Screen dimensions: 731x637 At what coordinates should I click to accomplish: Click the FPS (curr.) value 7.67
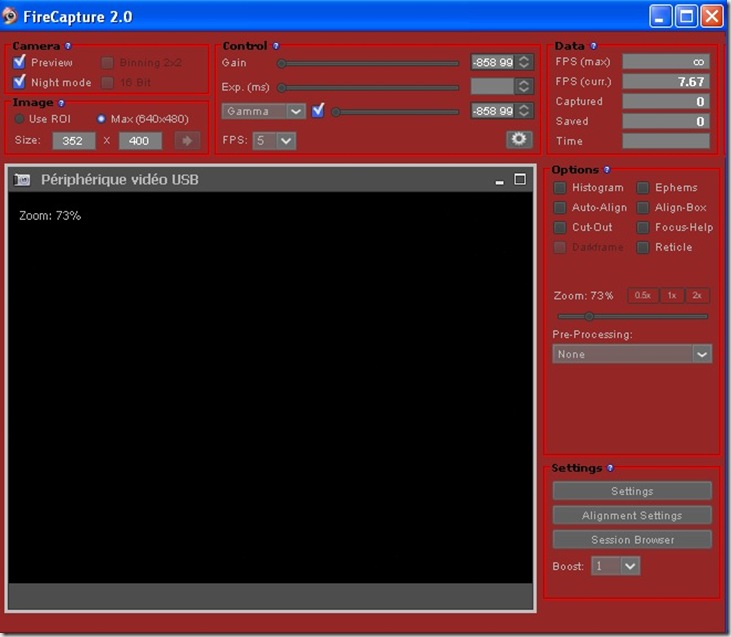[666, 82]
